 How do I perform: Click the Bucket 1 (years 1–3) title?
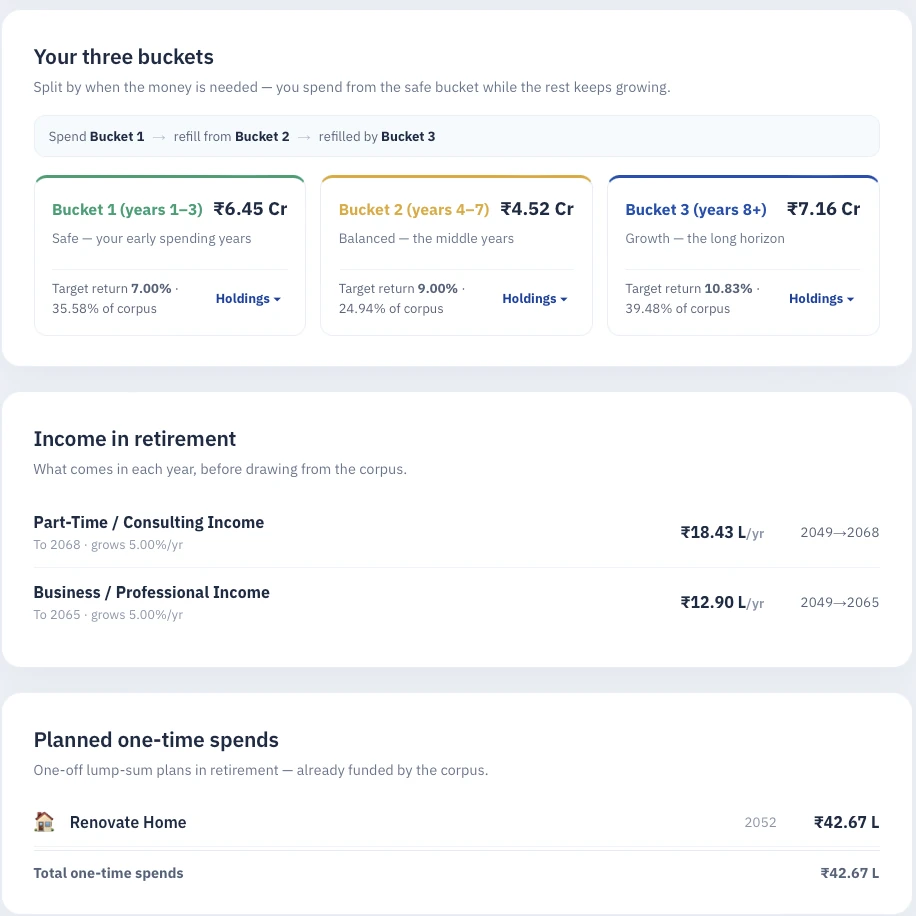pos(127,209)
